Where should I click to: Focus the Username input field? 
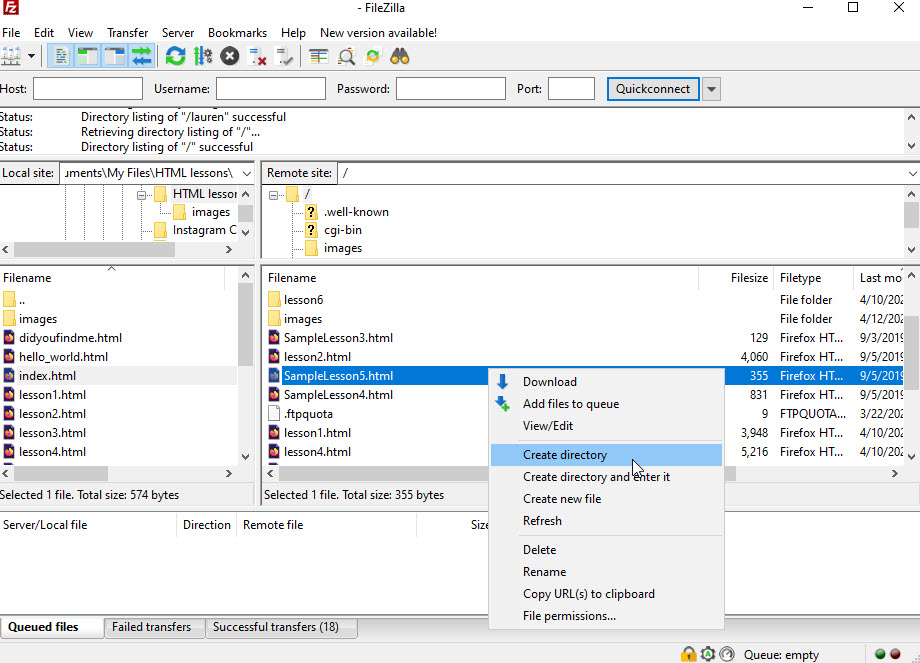pos(270,89)
